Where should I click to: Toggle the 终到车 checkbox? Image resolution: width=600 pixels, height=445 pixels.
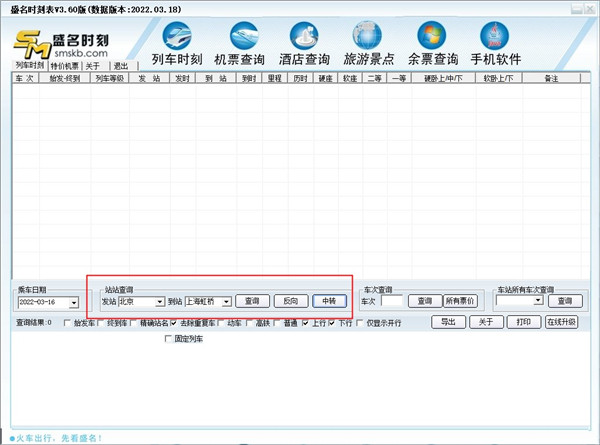click(101, 323)
